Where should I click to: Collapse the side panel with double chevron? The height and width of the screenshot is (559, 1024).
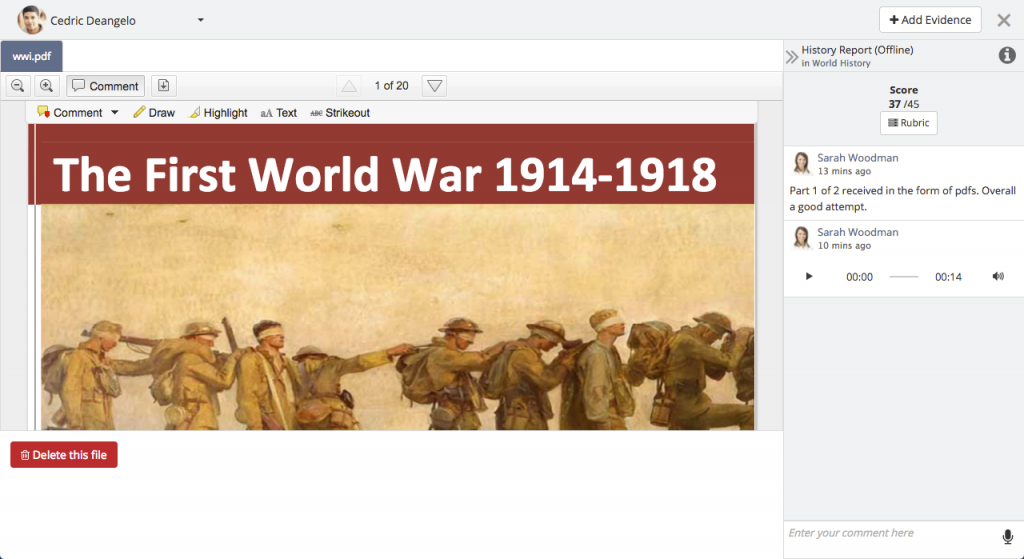(792, 57)
